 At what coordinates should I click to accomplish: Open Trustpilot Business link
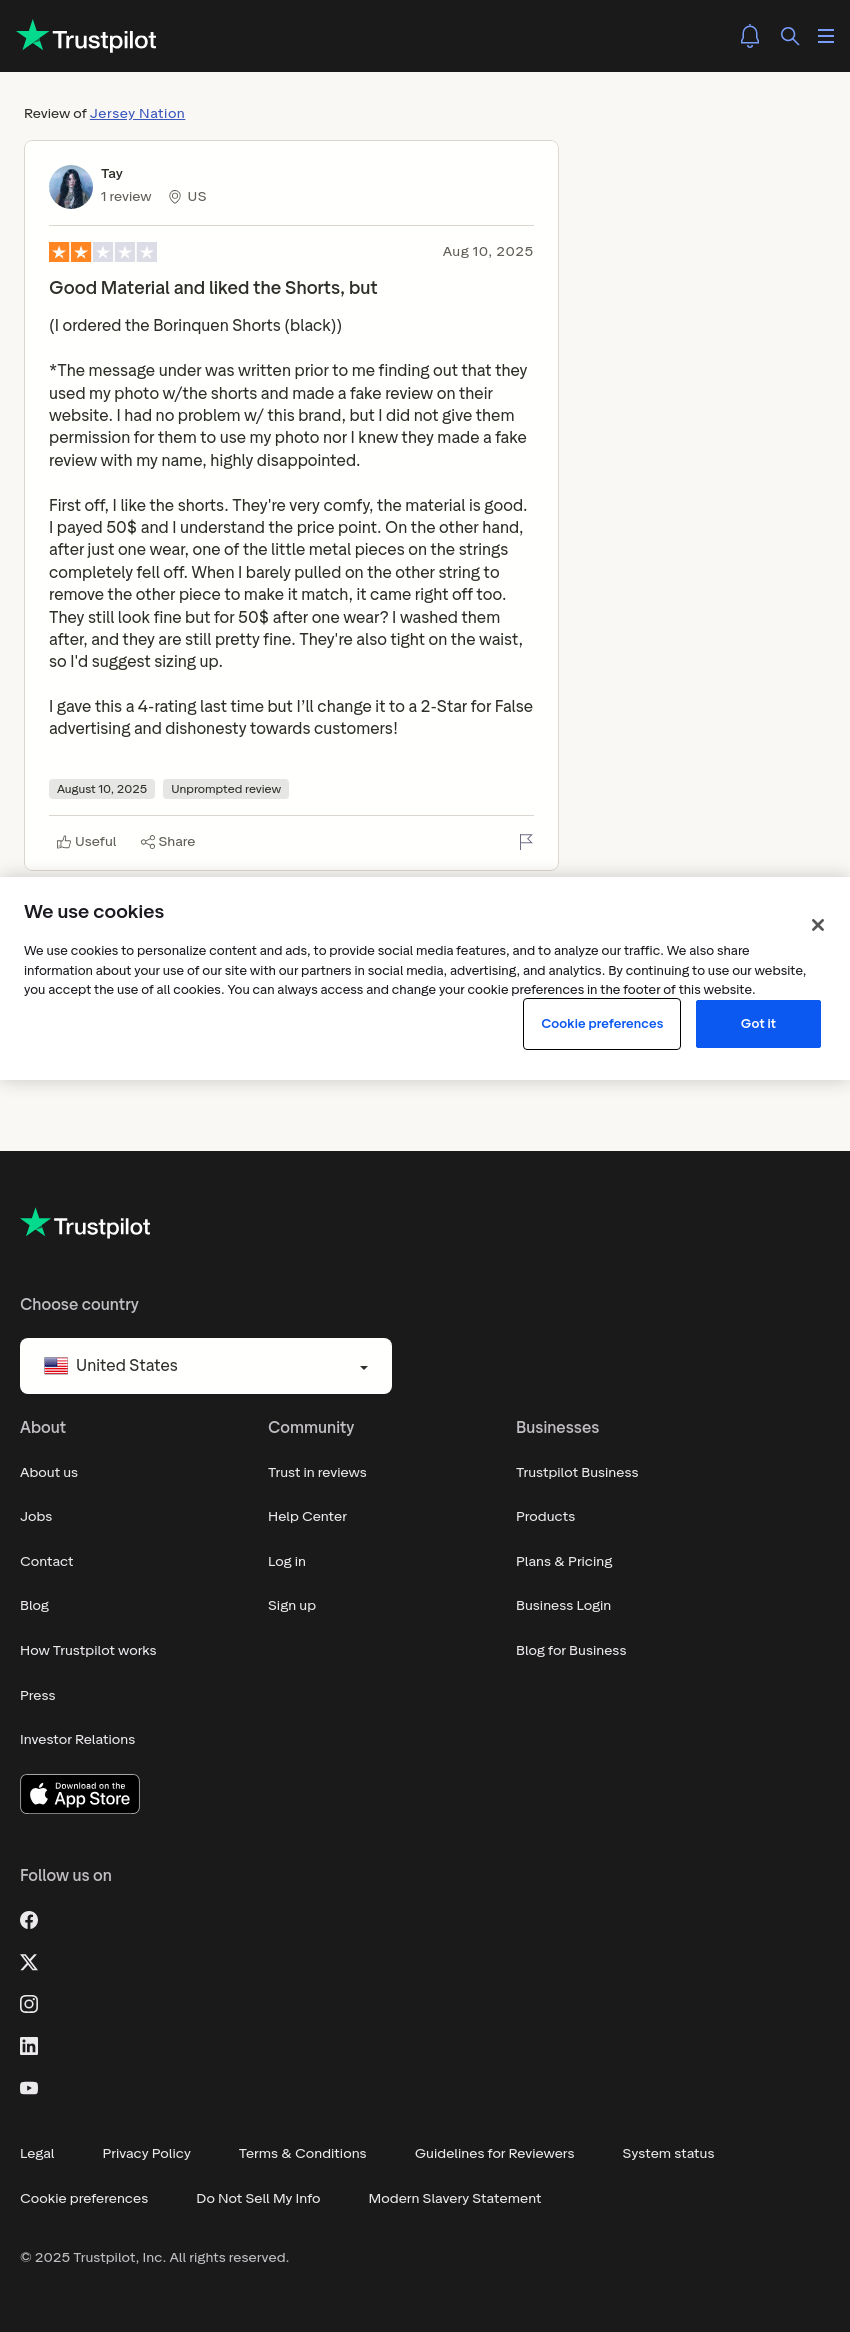coord(577,1472)
